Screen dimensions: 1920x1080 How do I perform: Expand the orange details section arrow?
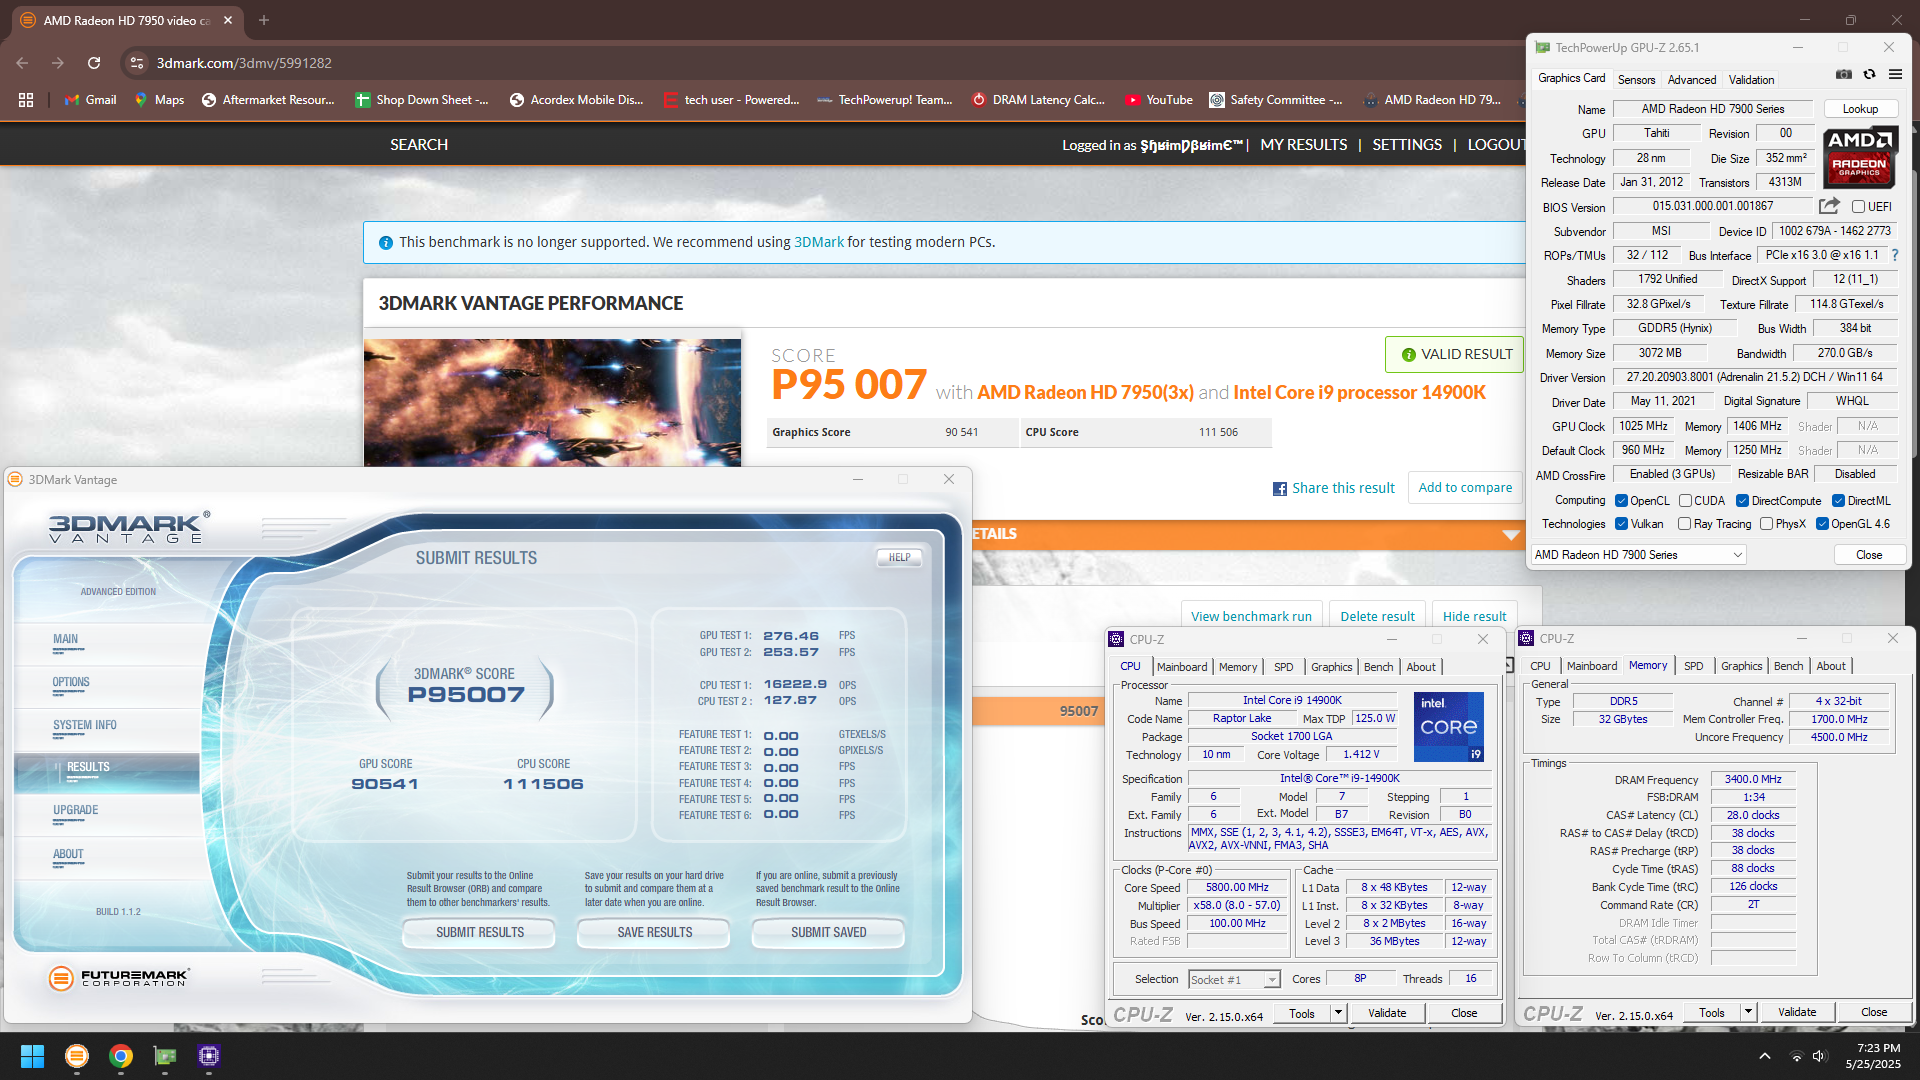click(x=1511, y=535)
